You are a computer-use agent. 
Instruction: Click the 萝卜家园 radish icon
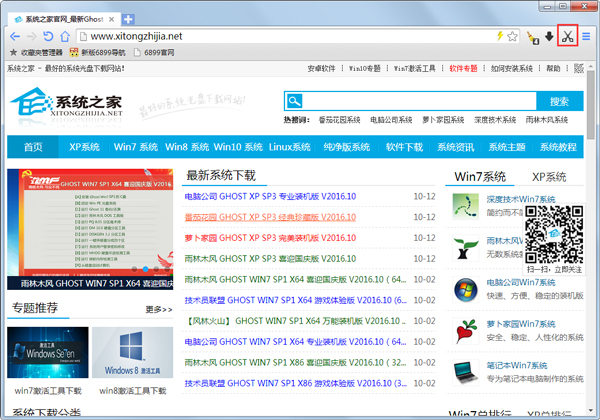(465, 331)
